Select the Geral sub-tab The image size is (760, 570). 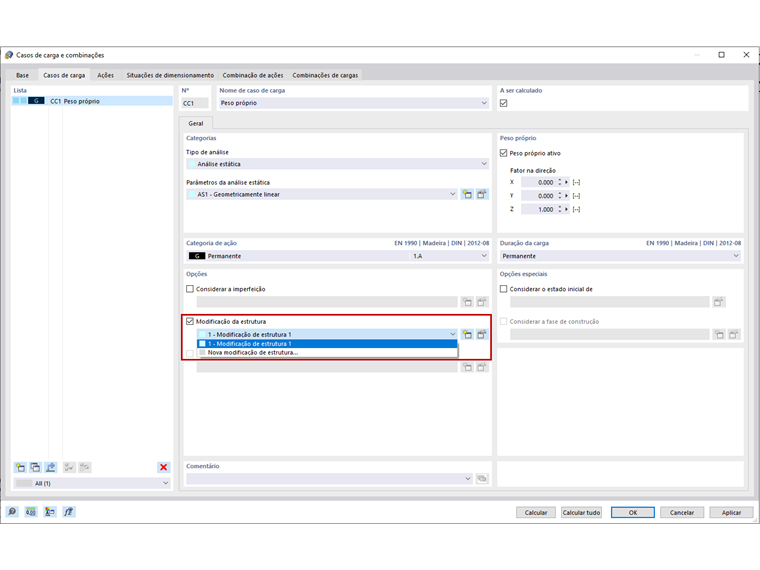click(196, 124)
